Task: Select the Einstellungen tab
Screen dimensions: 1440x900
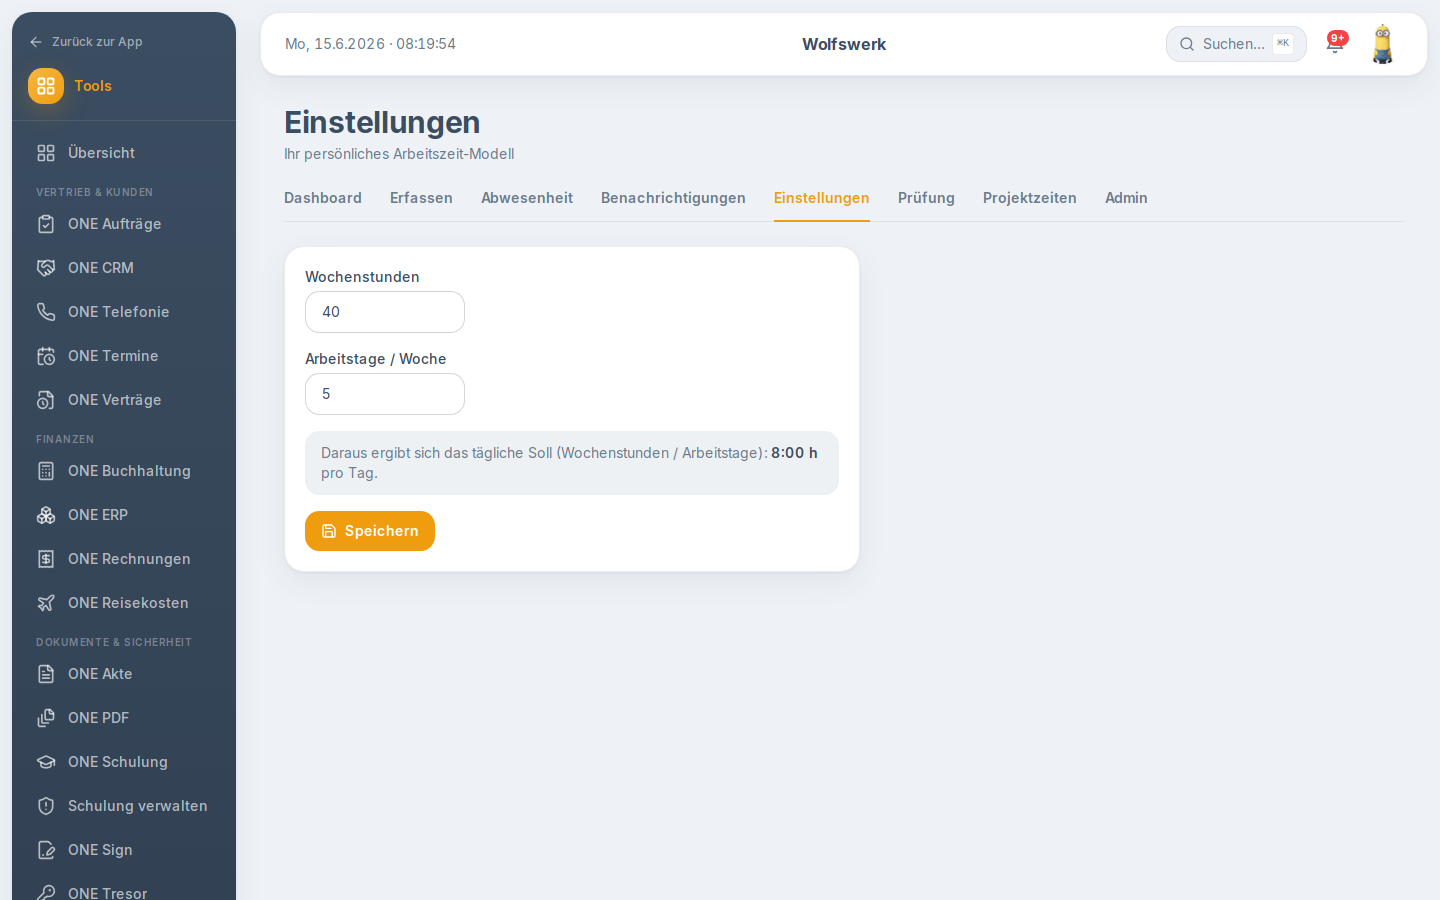Action: point(822,198)
